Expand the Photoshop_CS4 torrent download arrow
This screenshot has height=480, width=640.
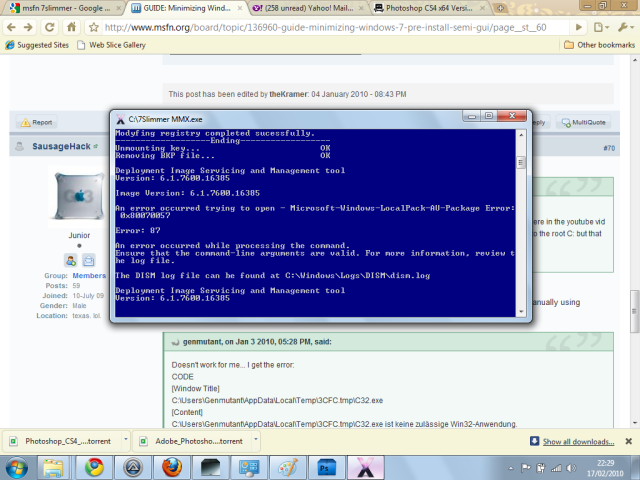point(126,439)
